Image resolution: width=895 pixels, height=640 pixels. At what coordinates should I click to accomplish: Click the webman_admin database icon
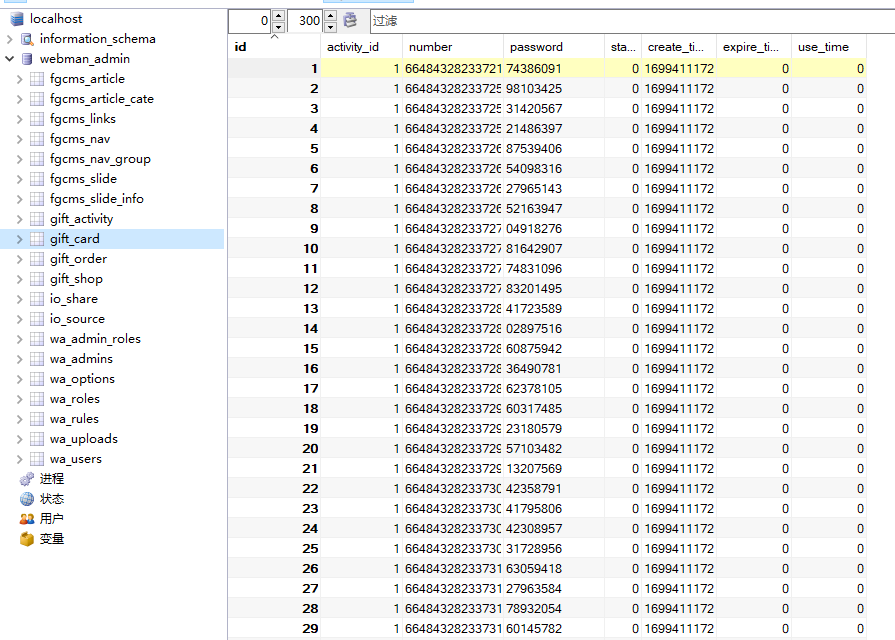click(27, 59)
